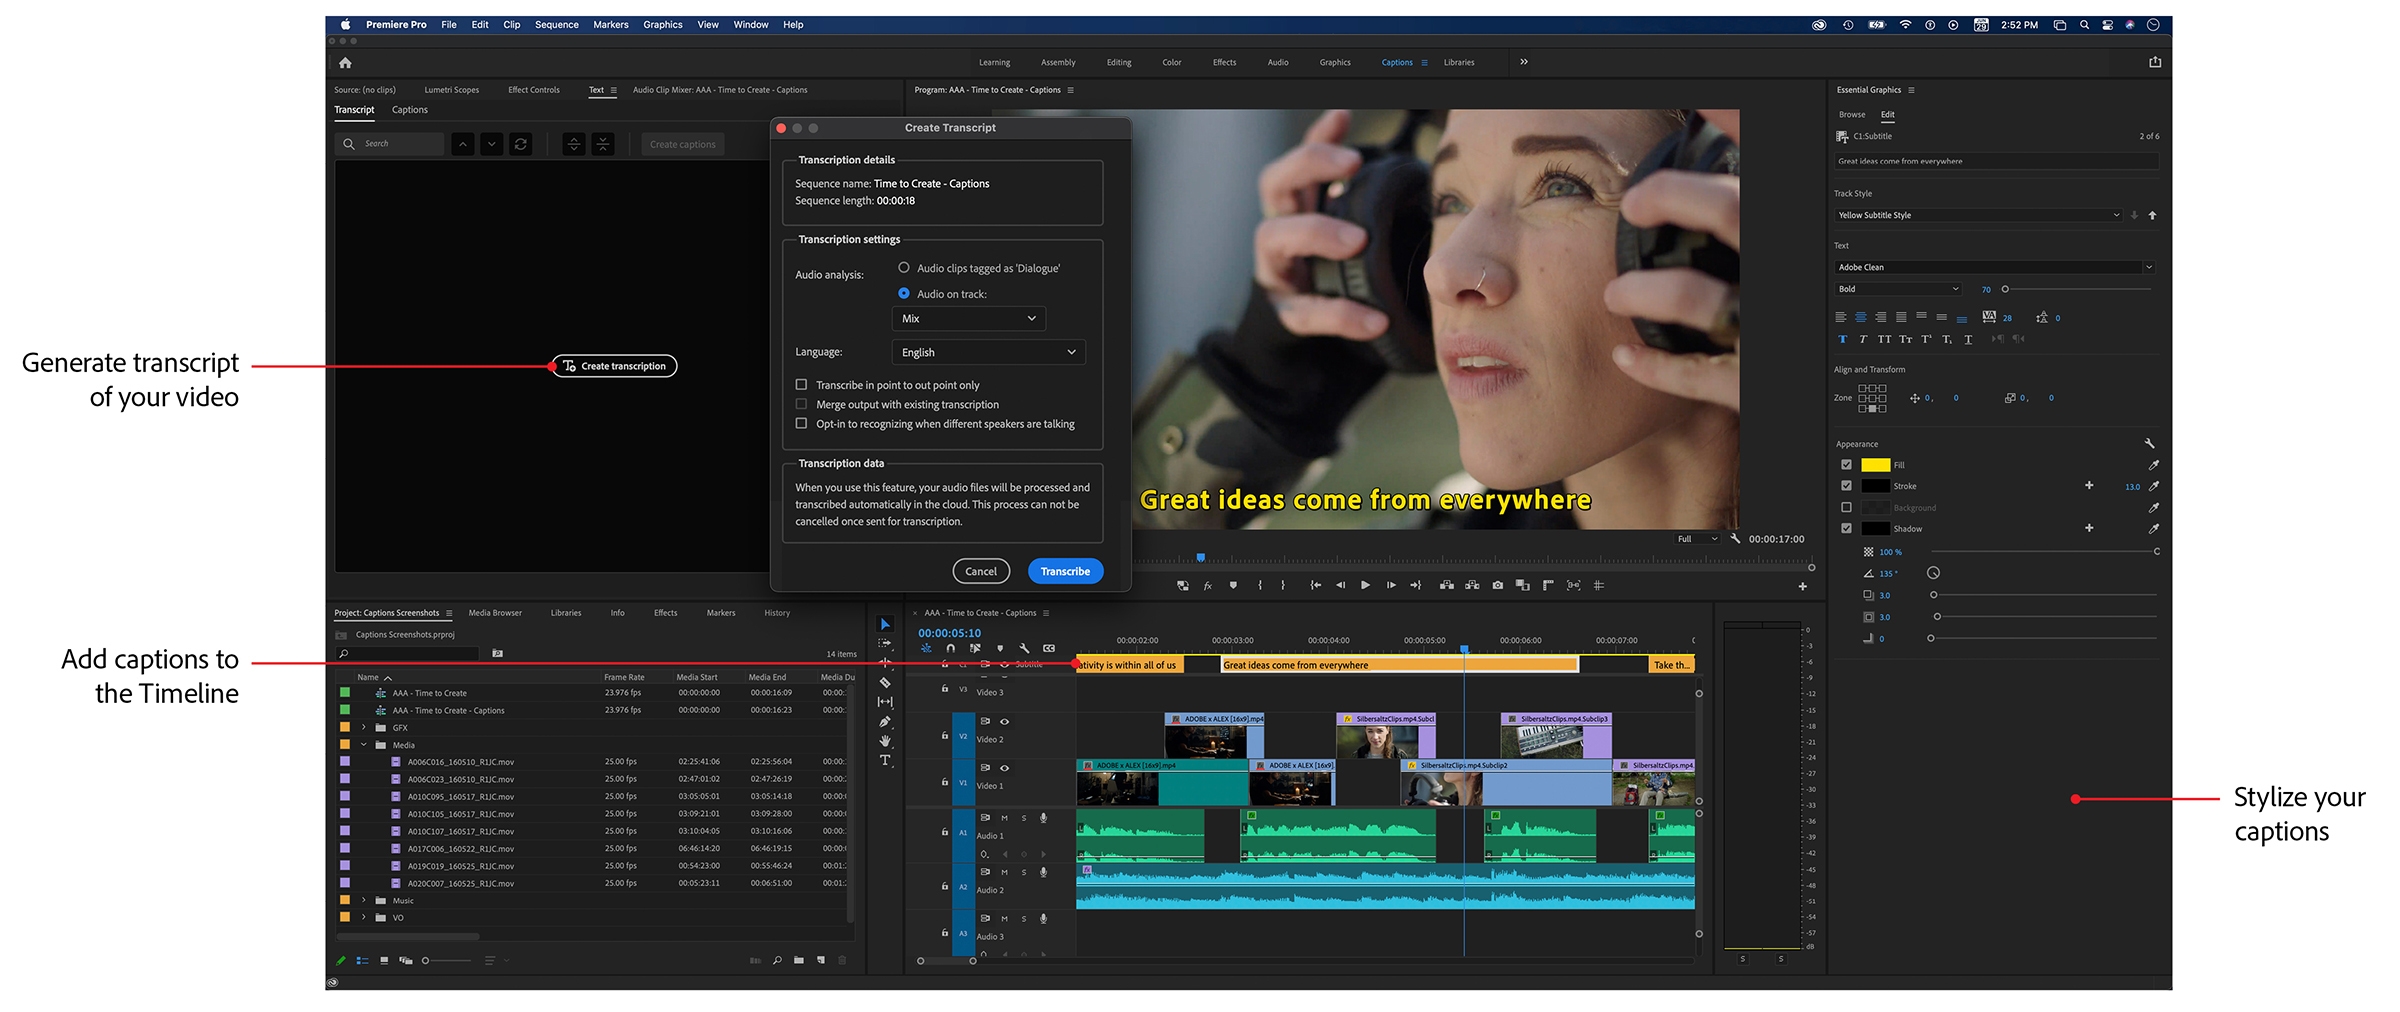The width and height of the screenshot is (2400, 1012).
Task: Select the Audio clips tagged as Dialogue radio button
Action: pyautogui.click(x=904, y=267)
